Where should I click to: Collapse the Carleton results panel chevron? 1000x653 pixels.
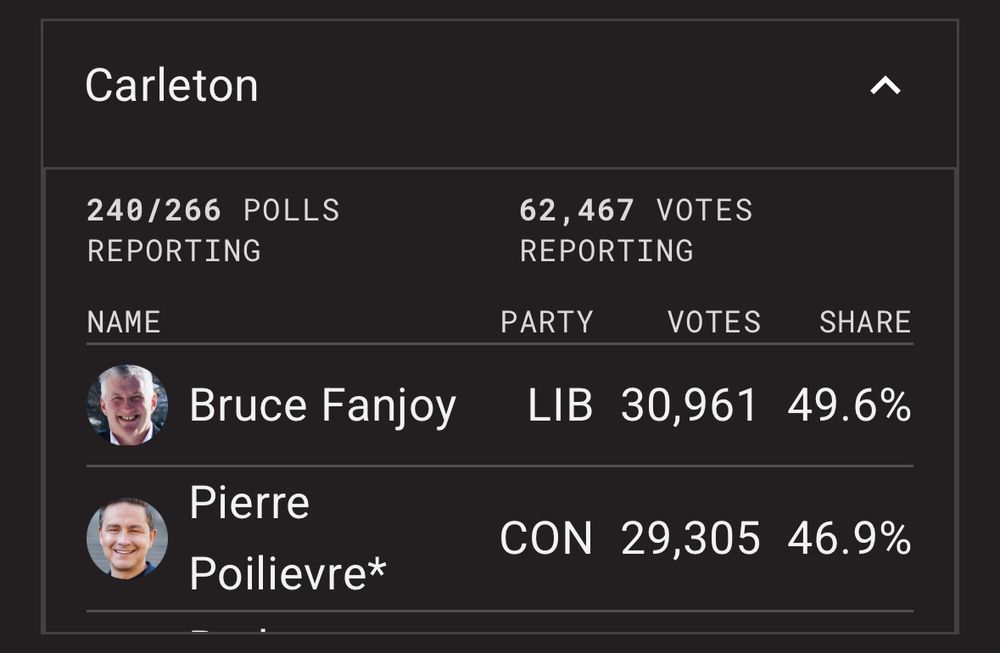point(885,87)
